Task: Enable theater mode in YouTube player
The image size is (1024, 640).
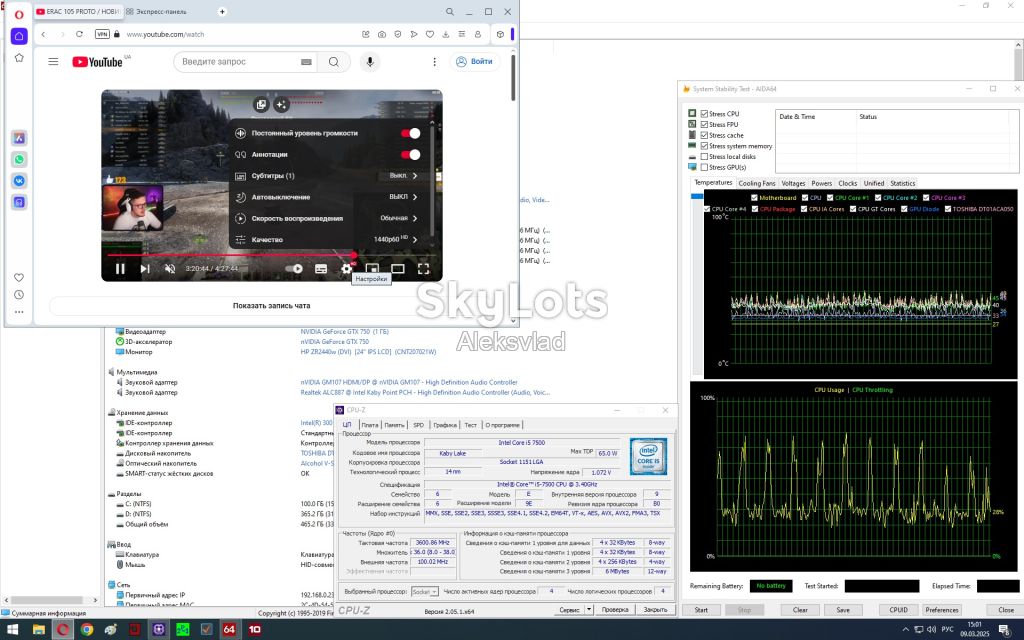Action: [398, 268]
